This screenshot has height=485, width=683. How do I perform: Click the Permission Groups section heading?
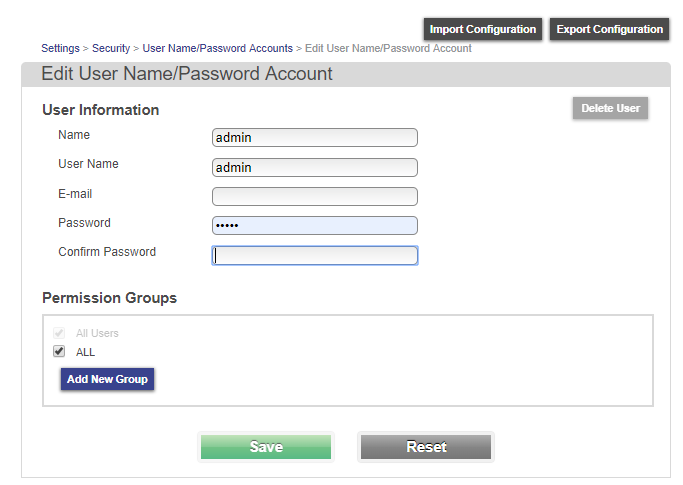tap(109, 298)
